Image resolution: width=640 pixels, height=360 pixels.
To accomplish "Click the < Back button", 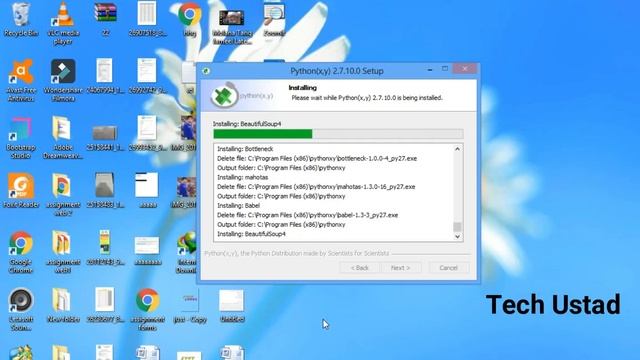I will click(360, 268).
